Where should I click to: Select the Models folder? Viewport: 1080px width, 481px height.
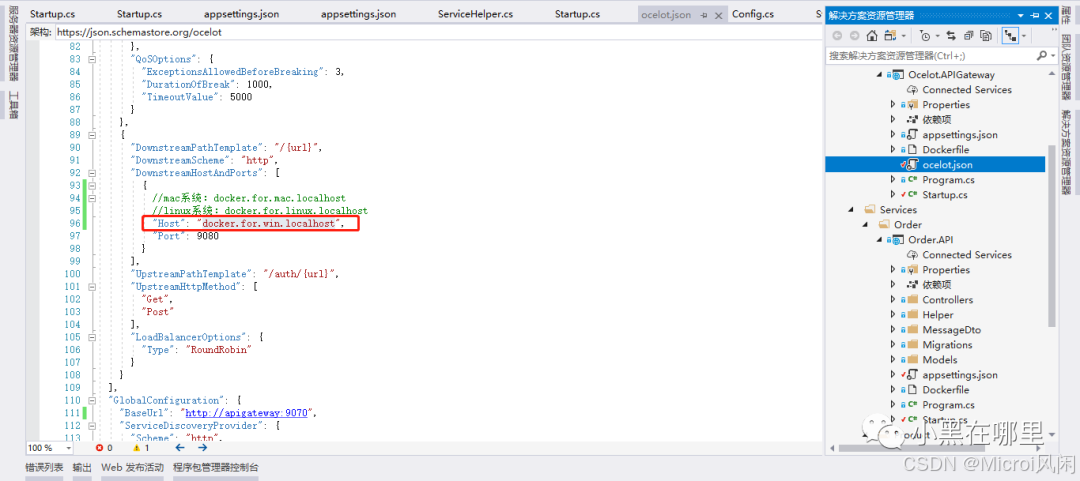pos(939,360)
